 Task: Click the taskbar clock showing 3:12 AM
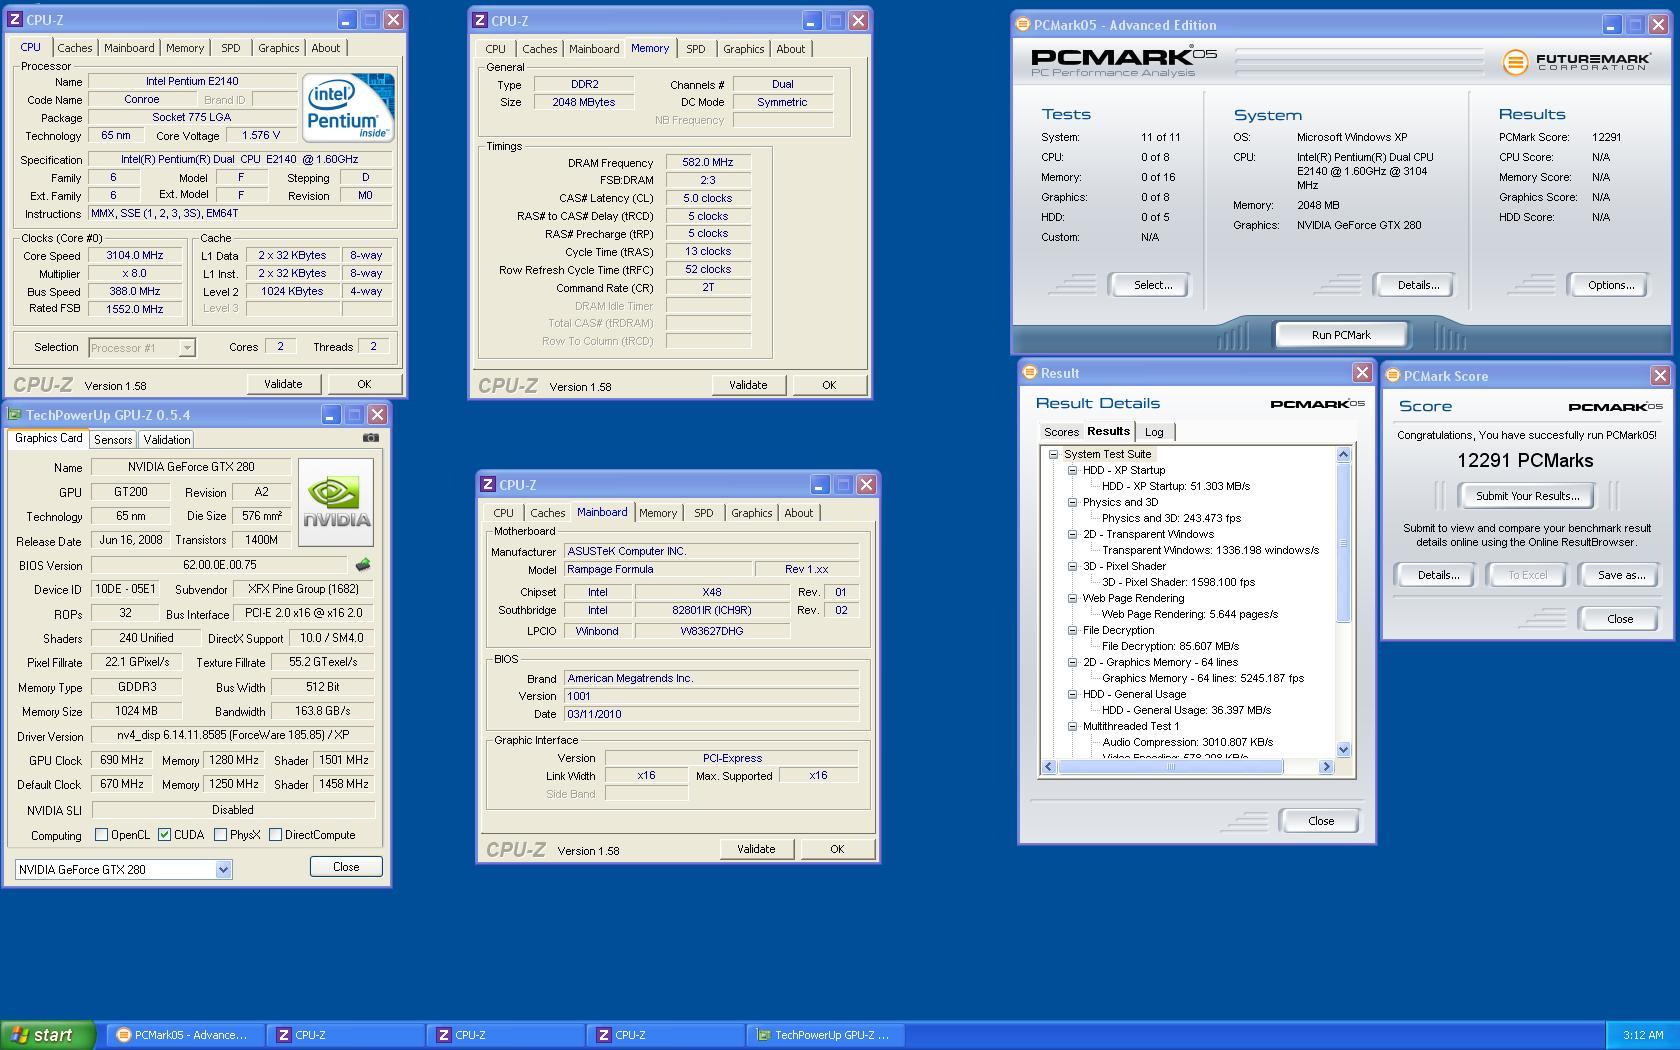pos(1643,1035)
